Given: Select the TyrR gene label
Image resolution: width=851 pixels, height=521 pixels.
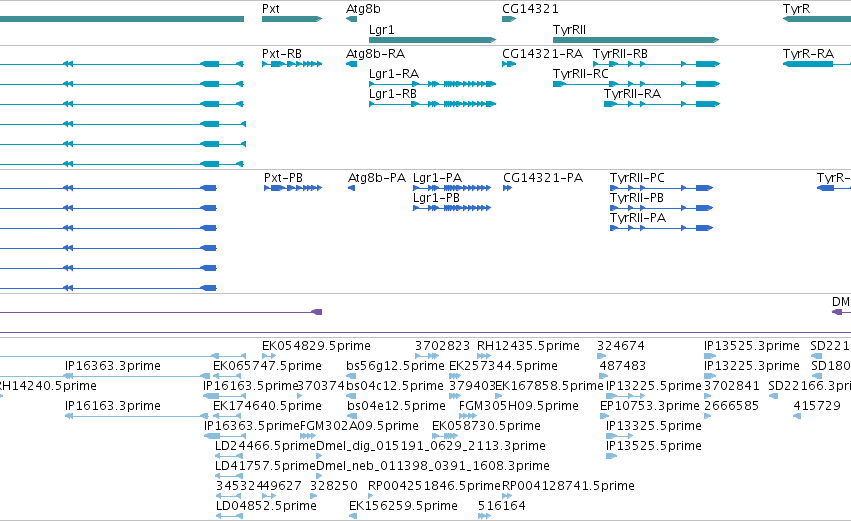Looking at the screenshot, I should tap(796, 9).
